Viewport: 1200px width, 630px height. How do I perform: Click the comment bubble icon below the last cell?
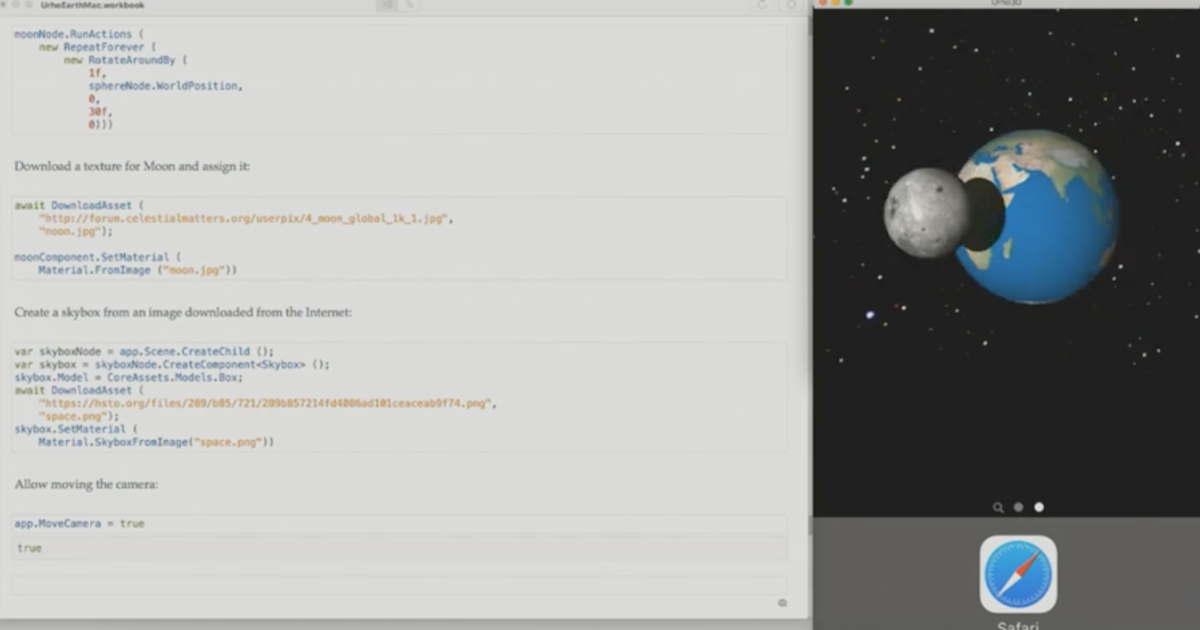(784, 602)
